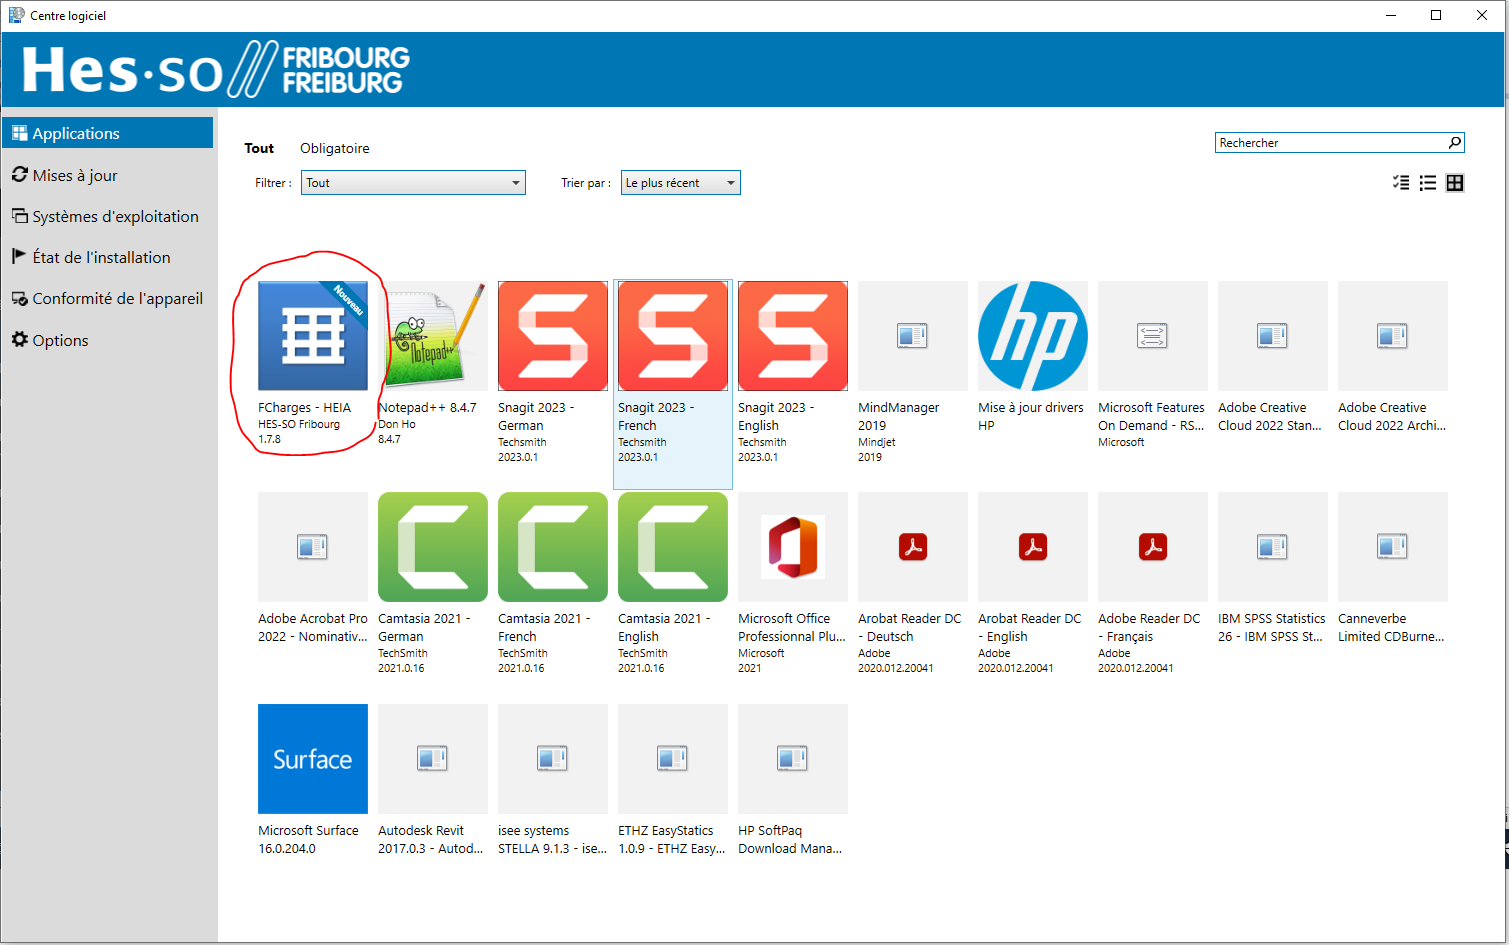Select the Snagit 2023 - English icon
This screenshot has width=1509, height=945.
(793, 336)
